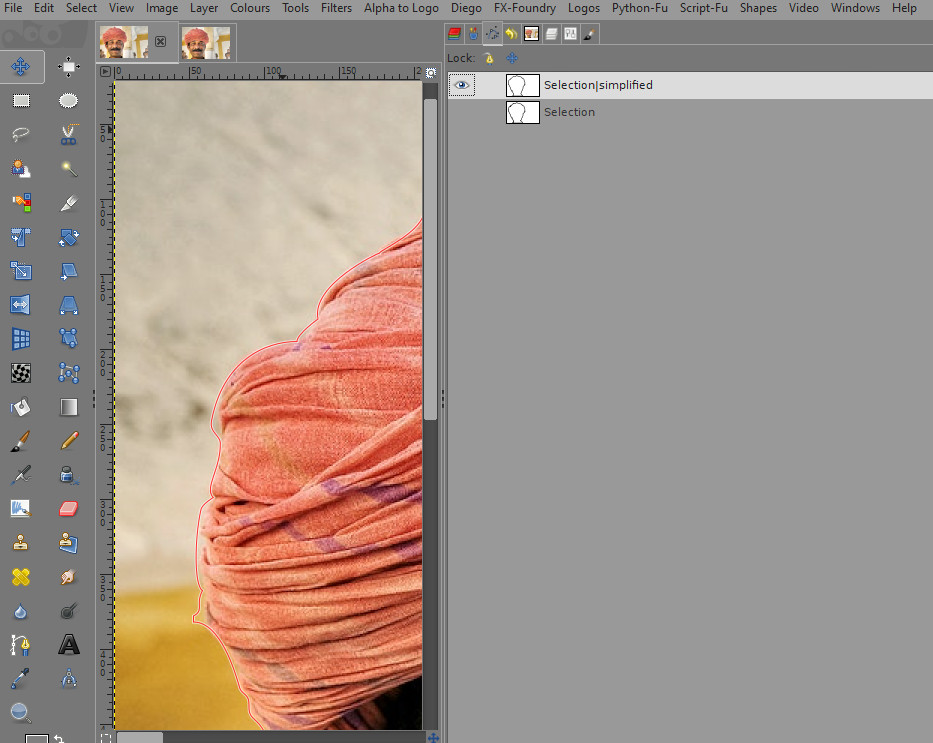The width and height of the screenshot is (933, 743).
Task: Select the Move tool
Action: [x=21, y=67]
